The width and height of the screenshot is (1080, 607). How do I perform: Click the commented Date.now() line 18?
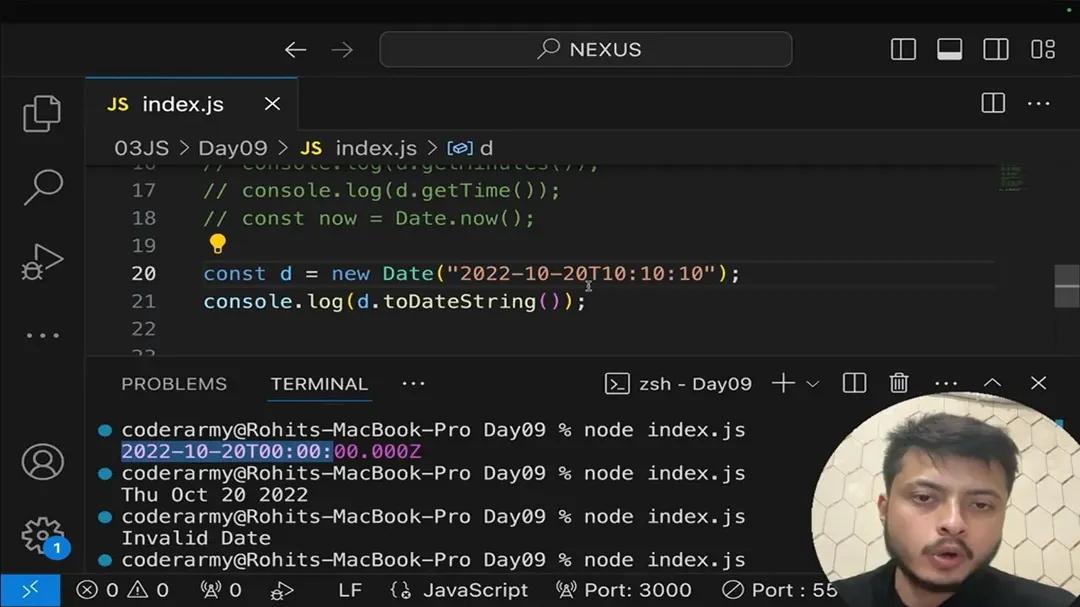point(368,218)
